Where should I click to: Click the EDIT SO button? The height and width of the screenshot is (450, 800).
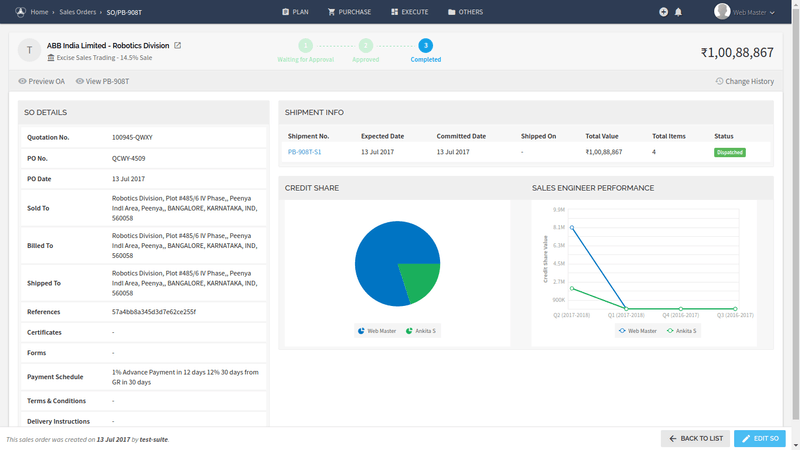click(759, 438)
